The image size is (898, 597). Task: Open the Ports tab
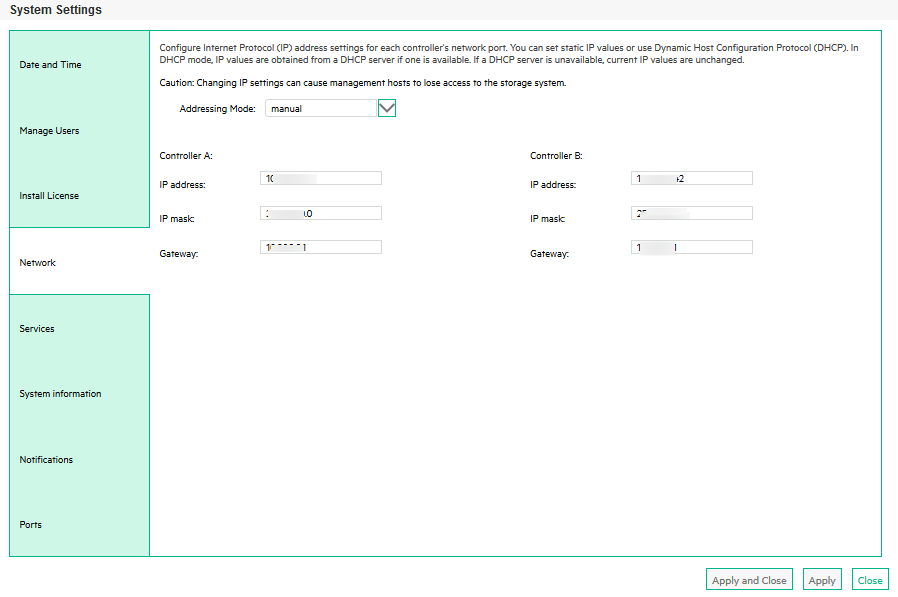pyautogui.click(x=31, y=524)
